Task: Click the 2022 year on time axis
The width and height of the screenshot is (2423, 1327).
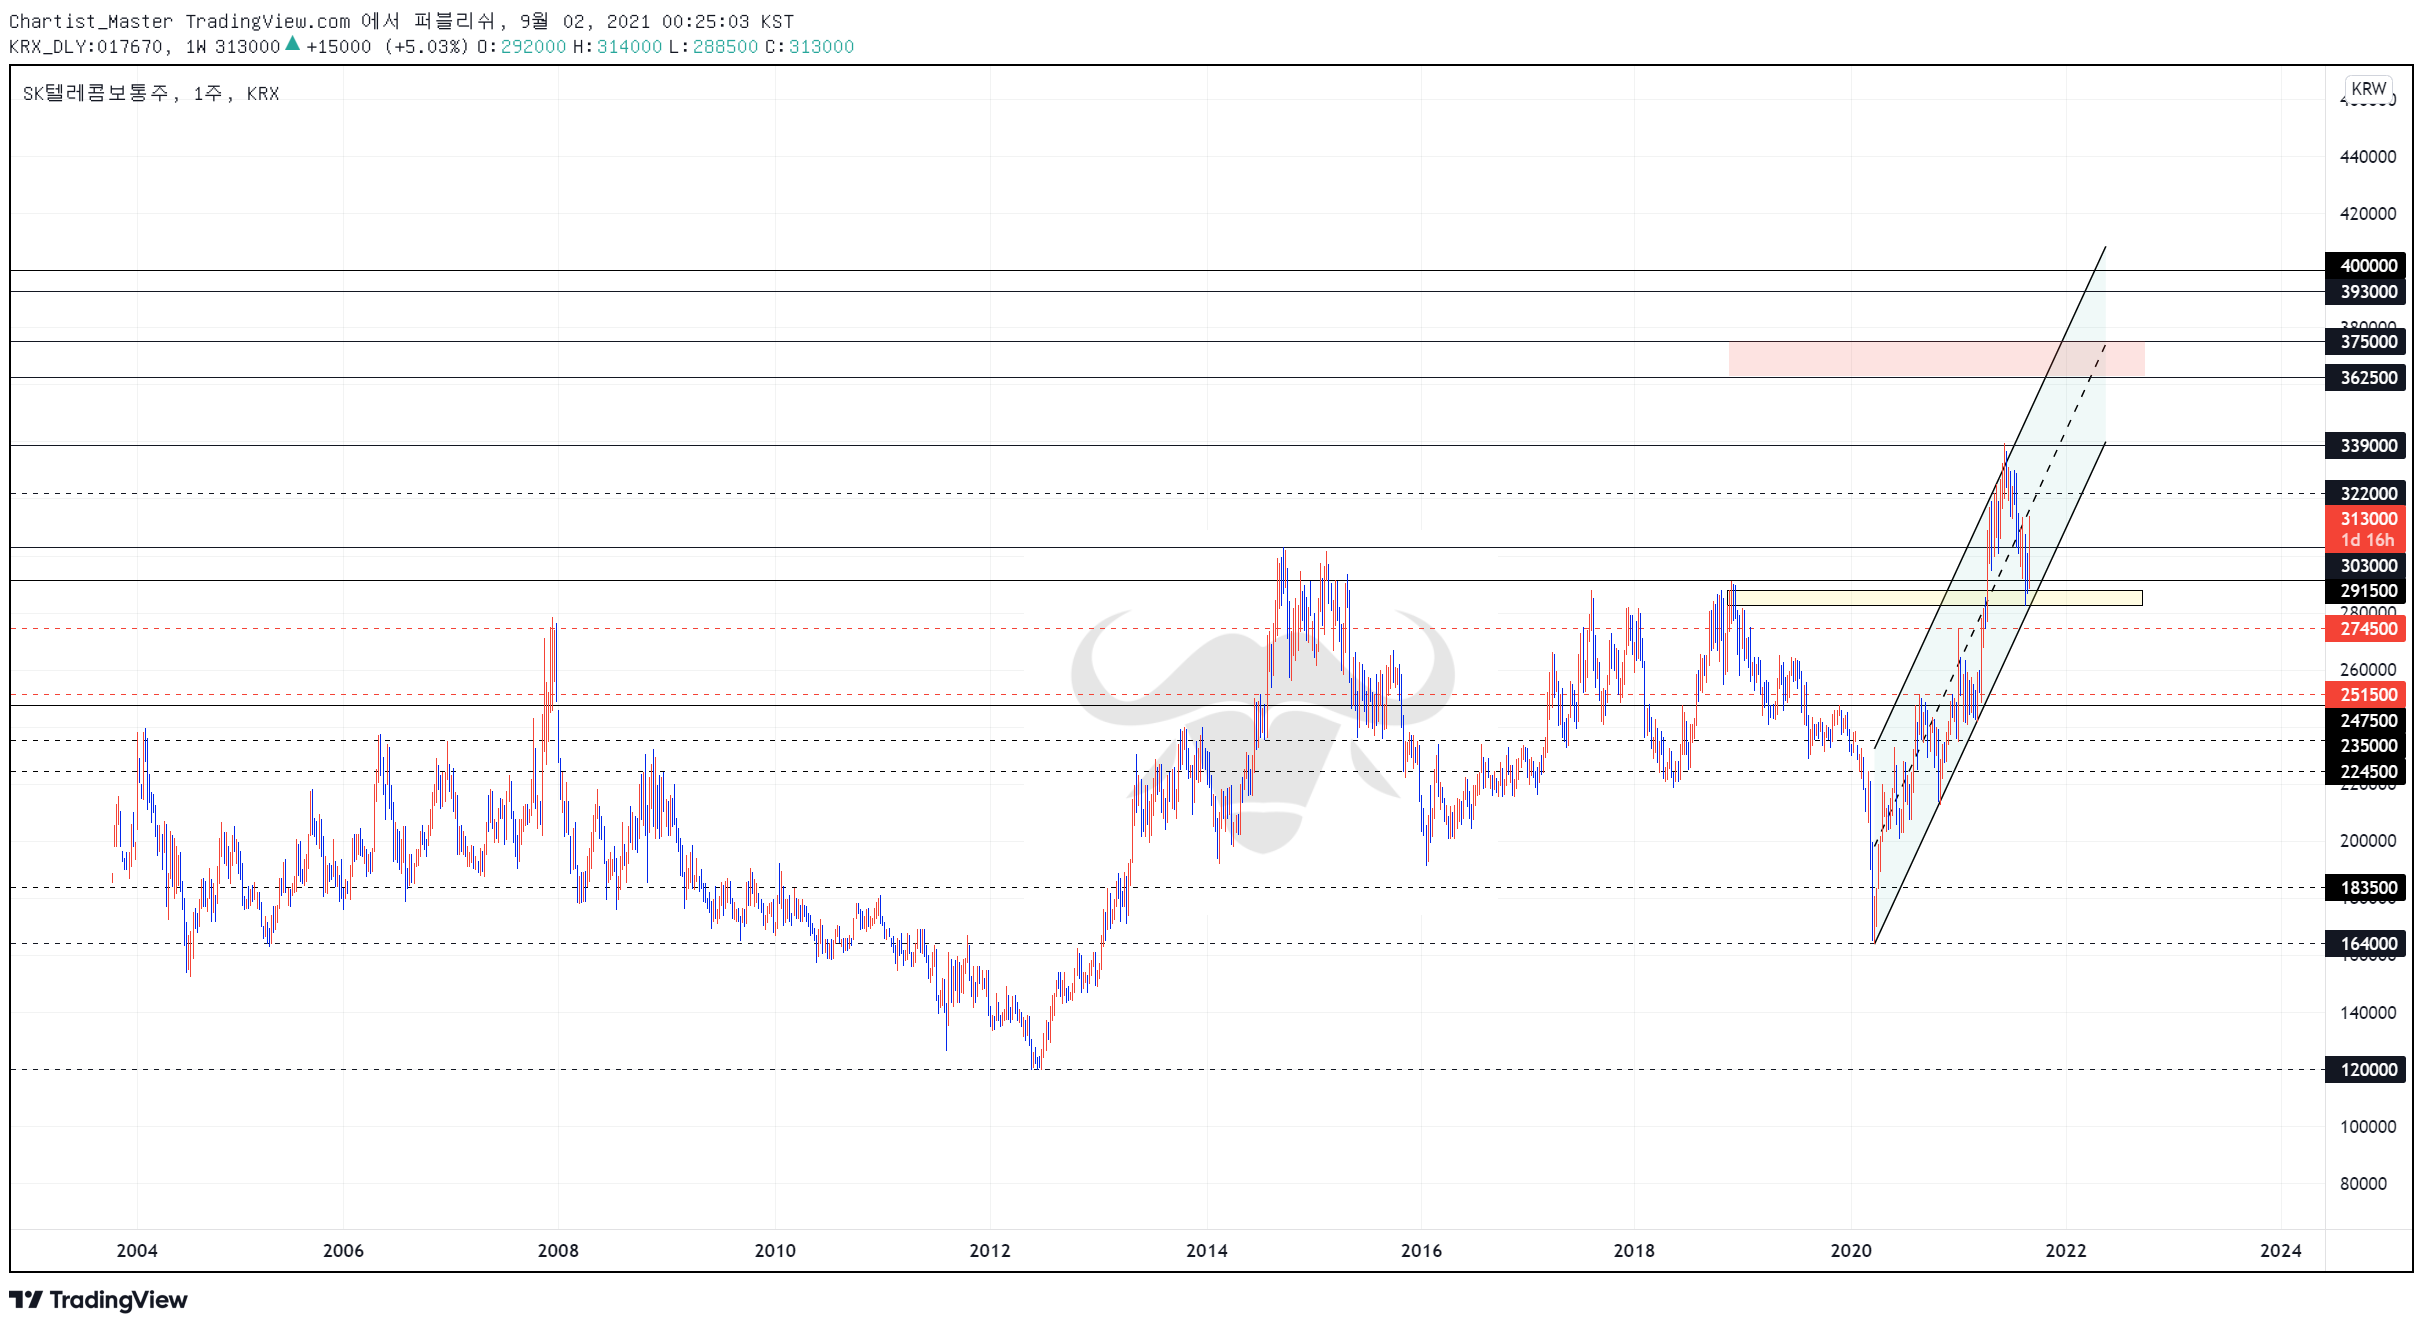Action: pyautogui.click(x=2066, y=1250)
